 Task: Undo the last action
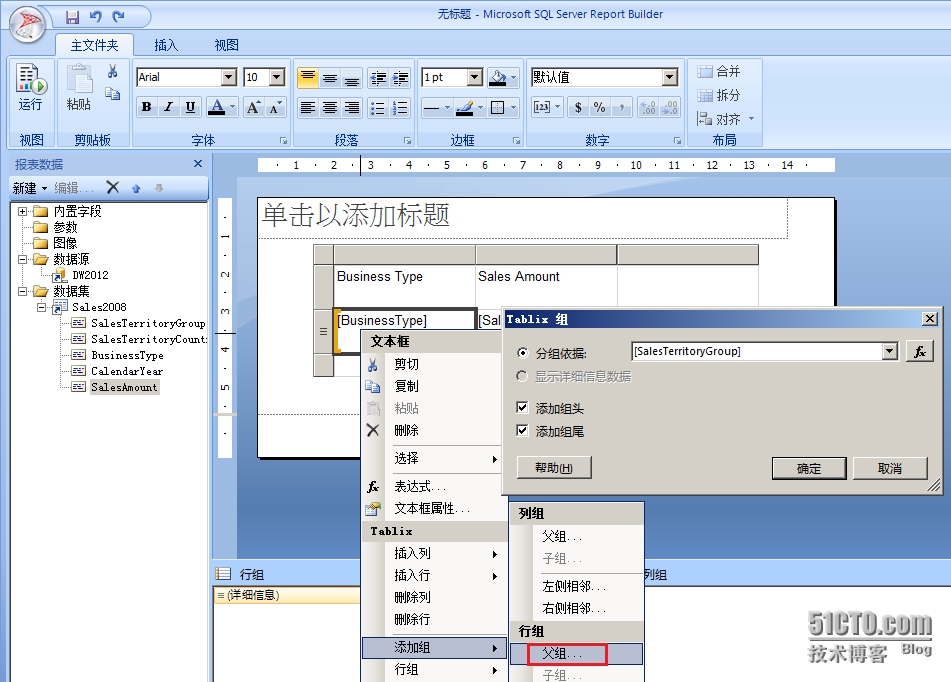point(96,17)
